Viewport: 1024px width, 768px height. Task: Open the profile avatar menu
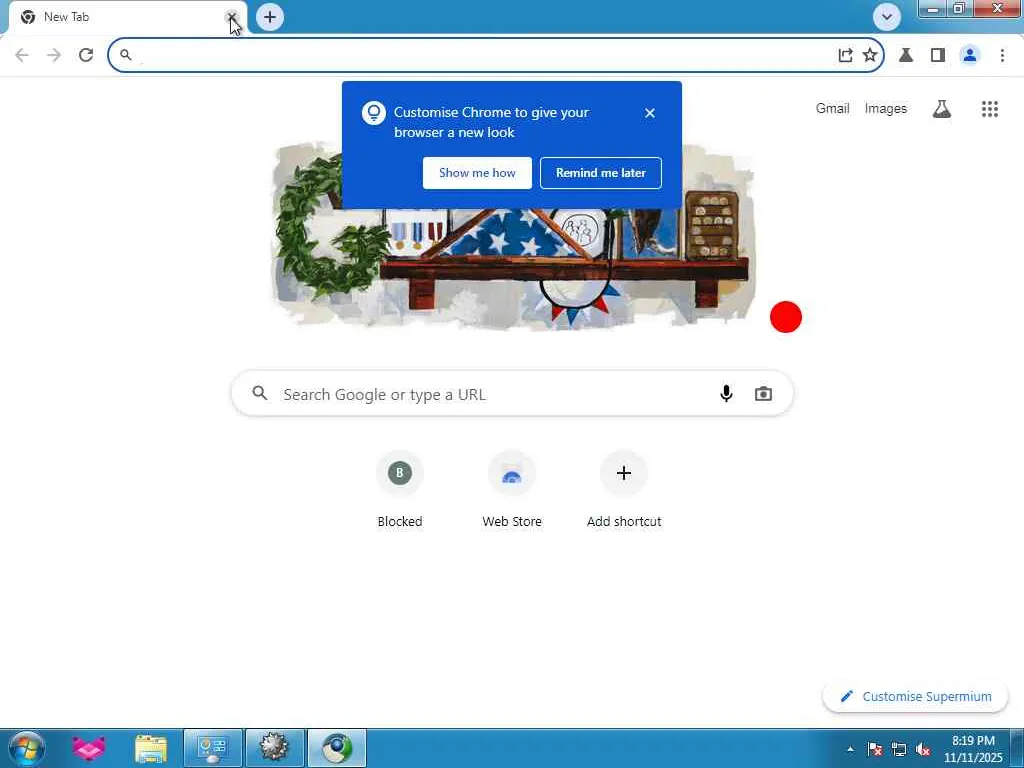[970, 55]
